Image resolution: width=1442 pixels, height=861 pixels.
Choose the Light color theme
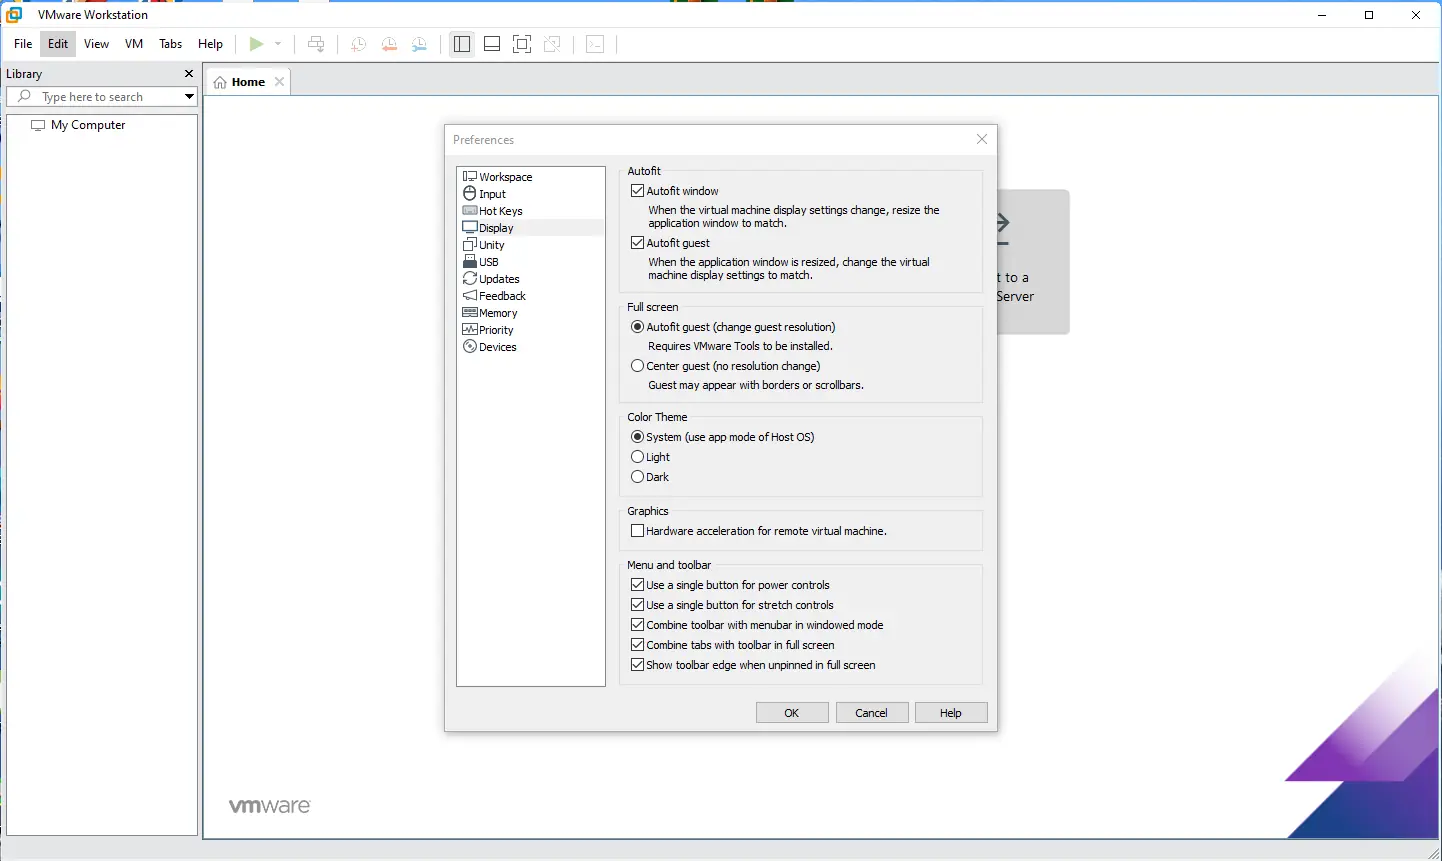click(637, 457)
